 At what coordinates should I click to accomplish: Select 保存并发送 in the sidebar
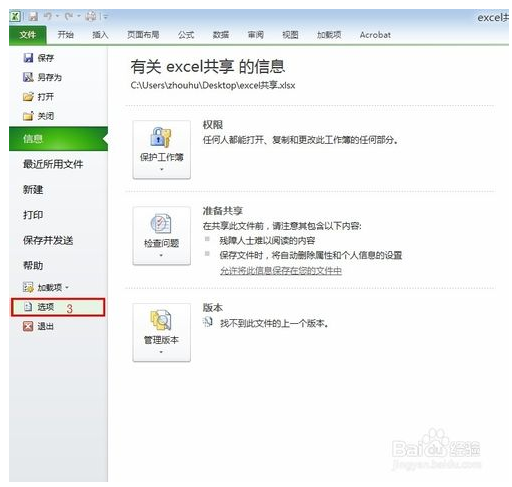click(x=48, y=240)
